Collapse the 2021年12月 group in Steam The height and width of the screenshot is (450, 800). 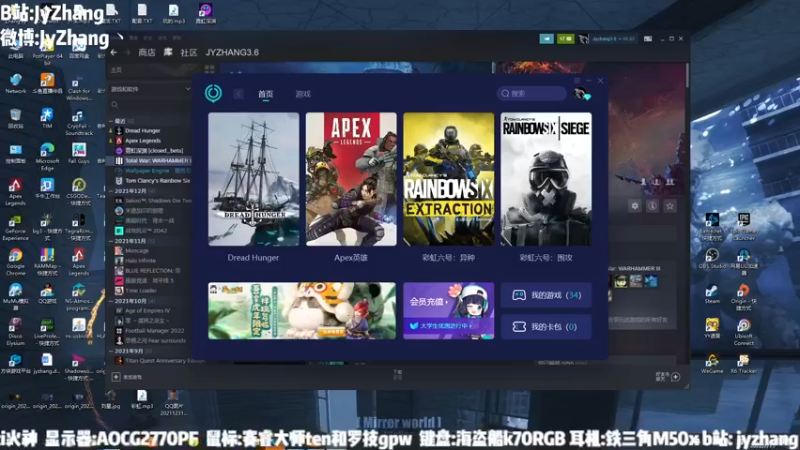pos(111,191)
